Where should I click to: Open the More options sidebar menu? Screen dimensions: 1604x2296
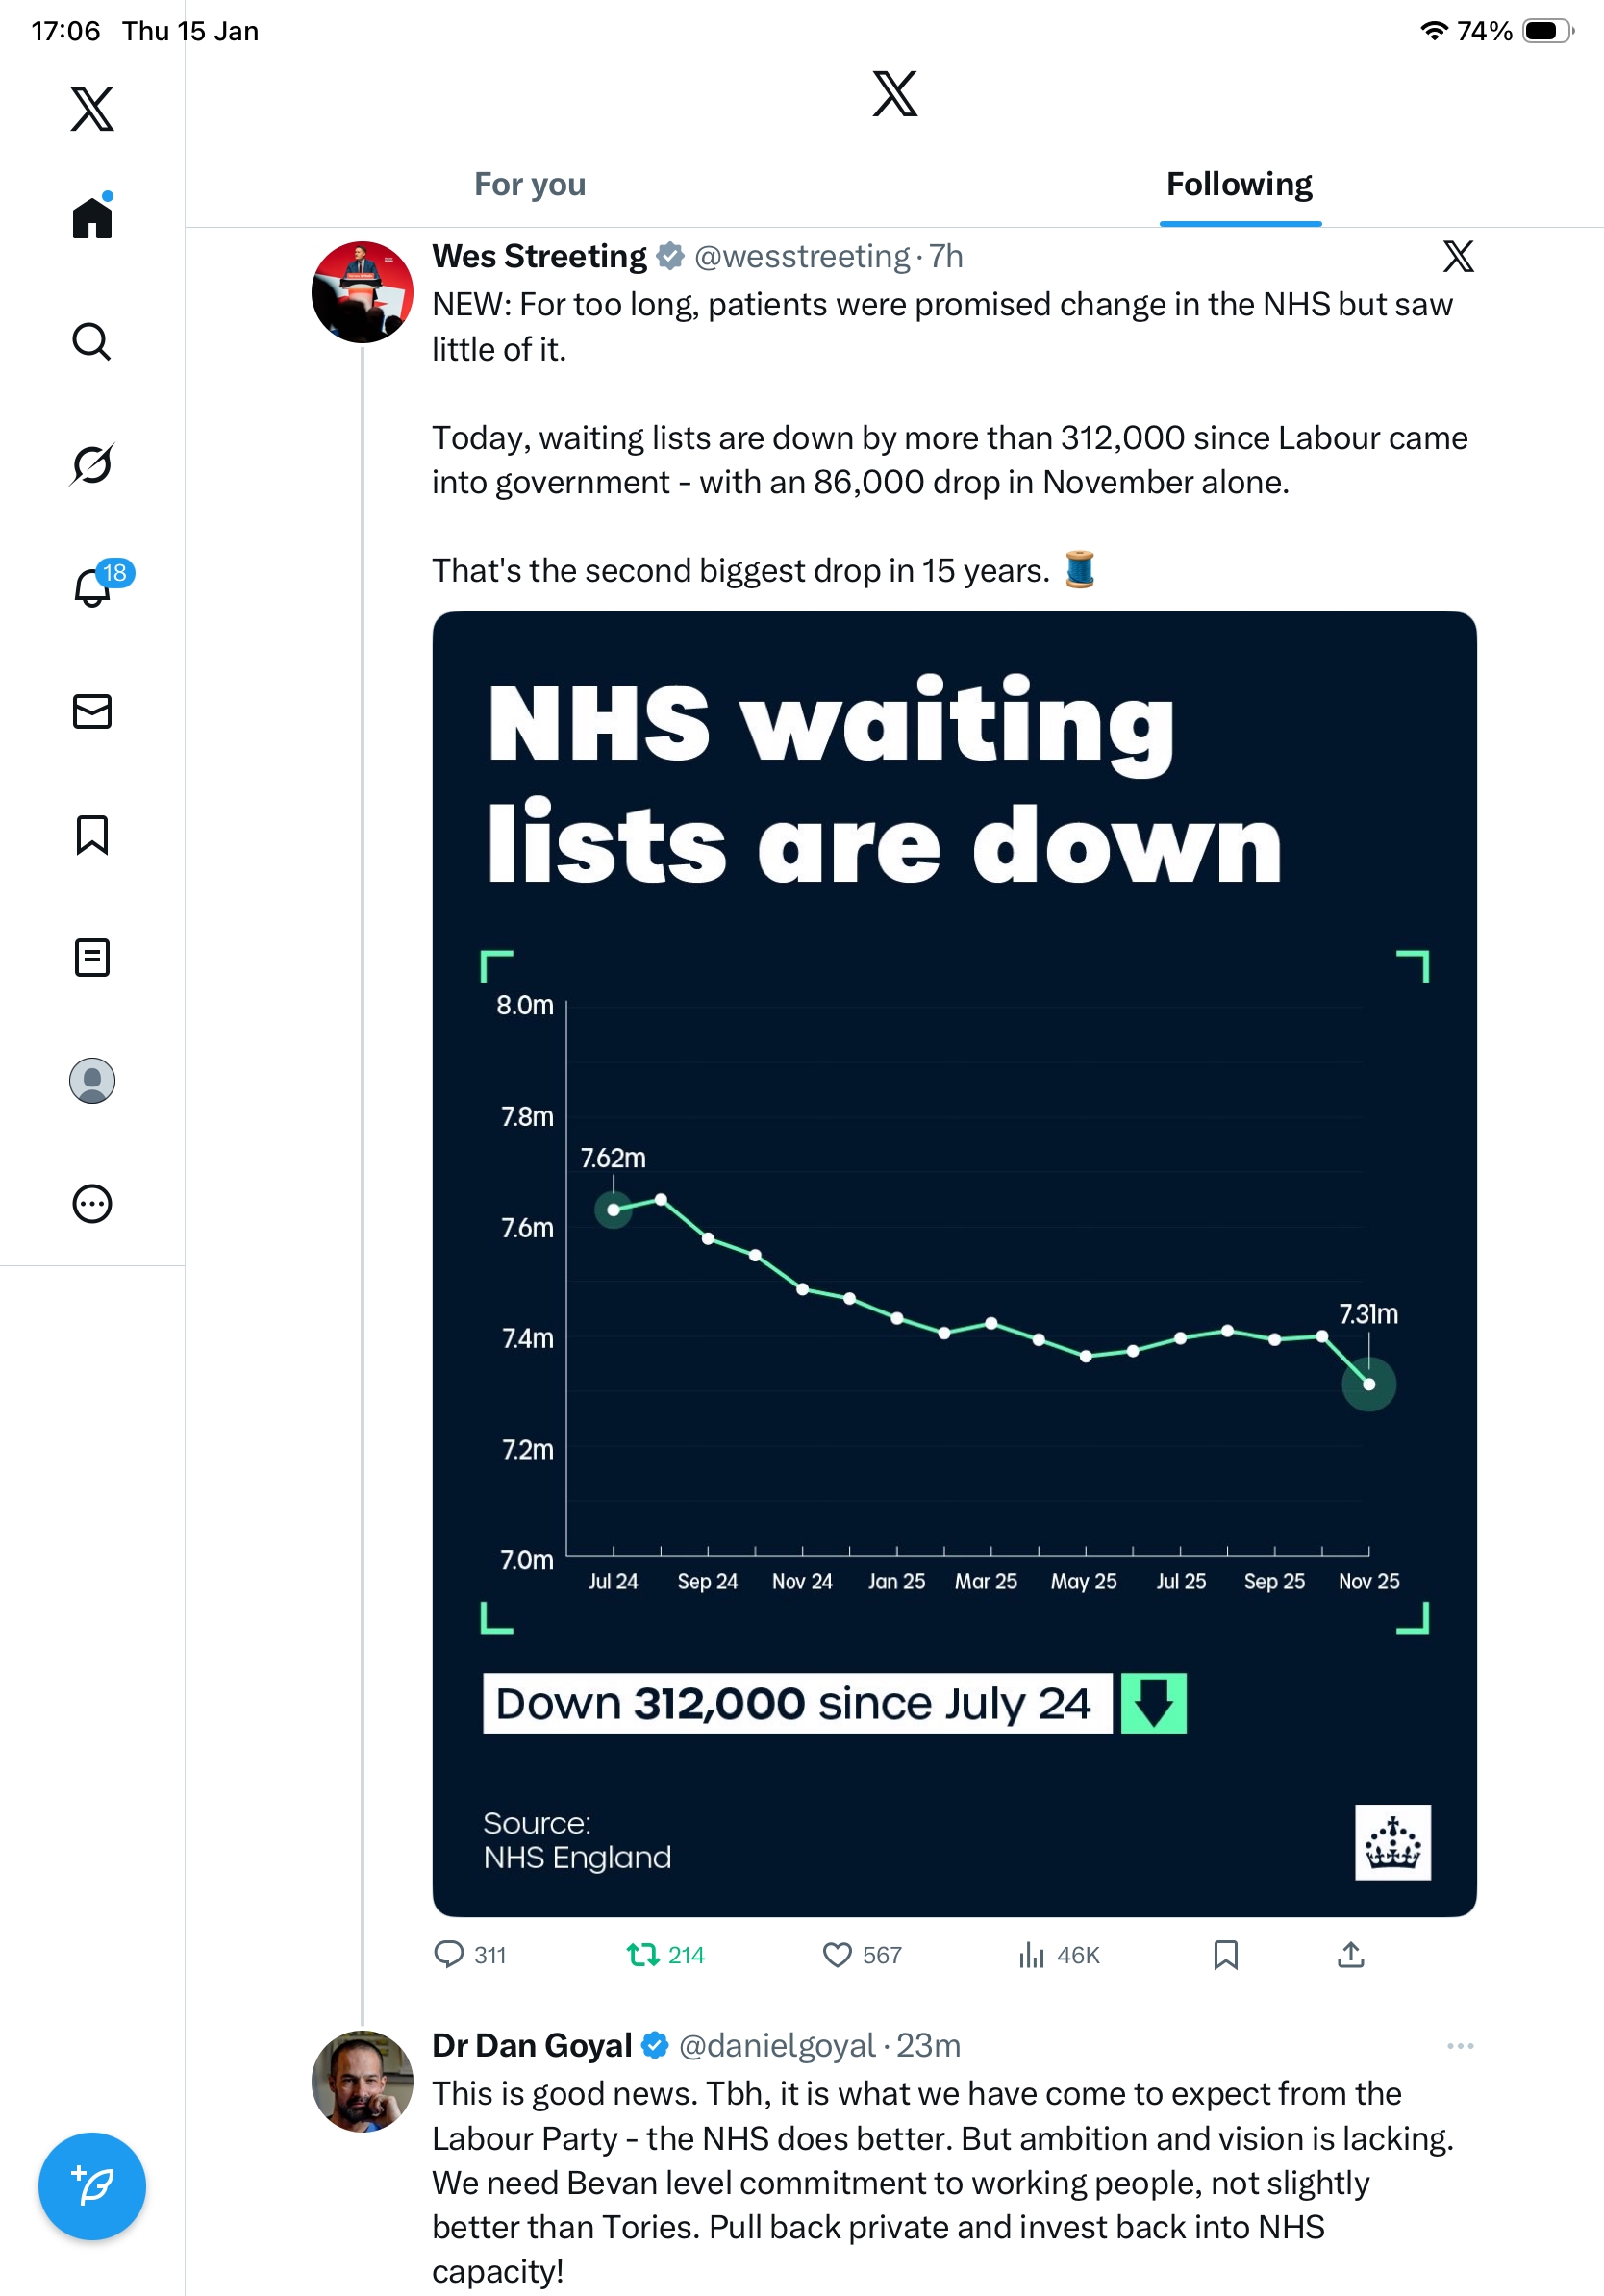[92, 1203]
